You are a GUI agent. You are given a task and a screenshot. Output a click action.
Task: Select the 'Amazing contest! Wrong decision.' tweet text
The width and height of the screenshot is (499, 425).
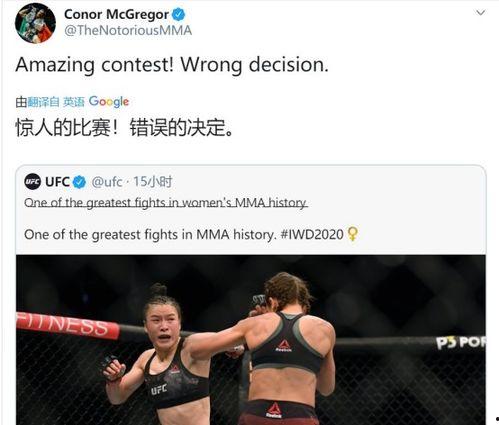click(x=172, y=65)
